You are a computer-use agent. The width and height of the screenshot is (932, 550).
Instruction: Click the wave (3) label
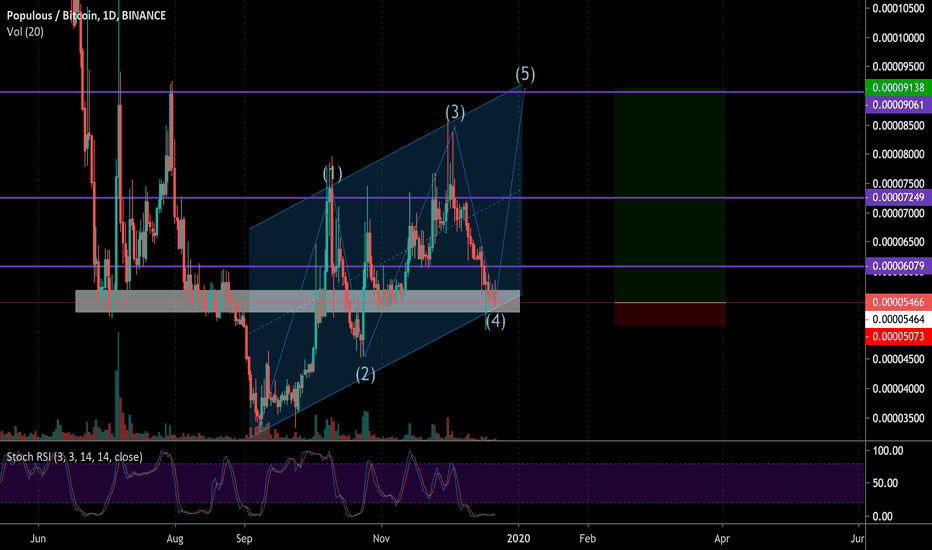click(455, 112)
